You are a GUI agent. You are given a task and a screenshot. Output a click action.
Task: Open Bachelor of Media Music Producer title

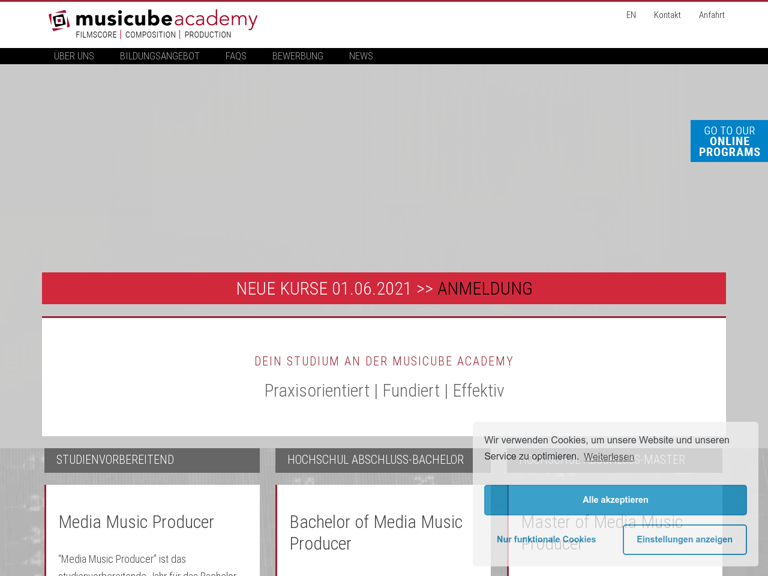click(x=376, y=532)
